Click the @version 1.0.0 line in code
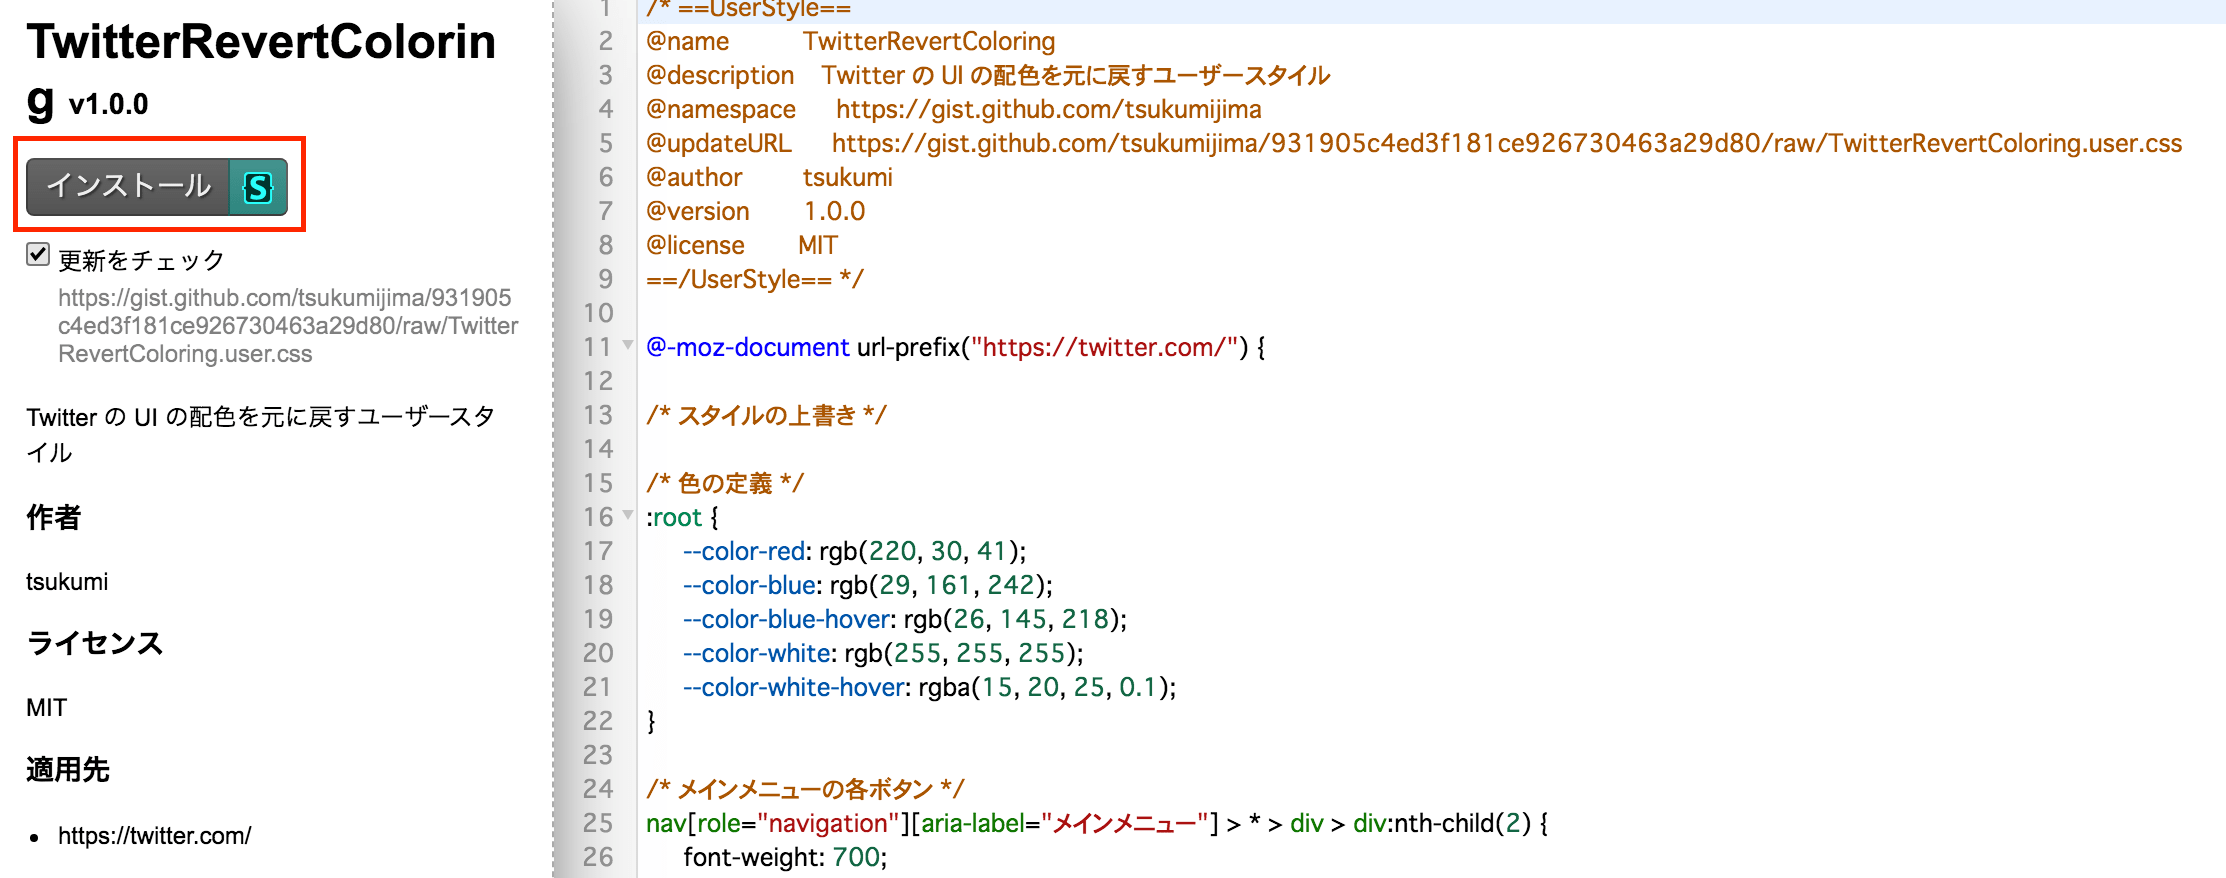Viewport: 2226px width, 878px height. (x=755, y=211)
